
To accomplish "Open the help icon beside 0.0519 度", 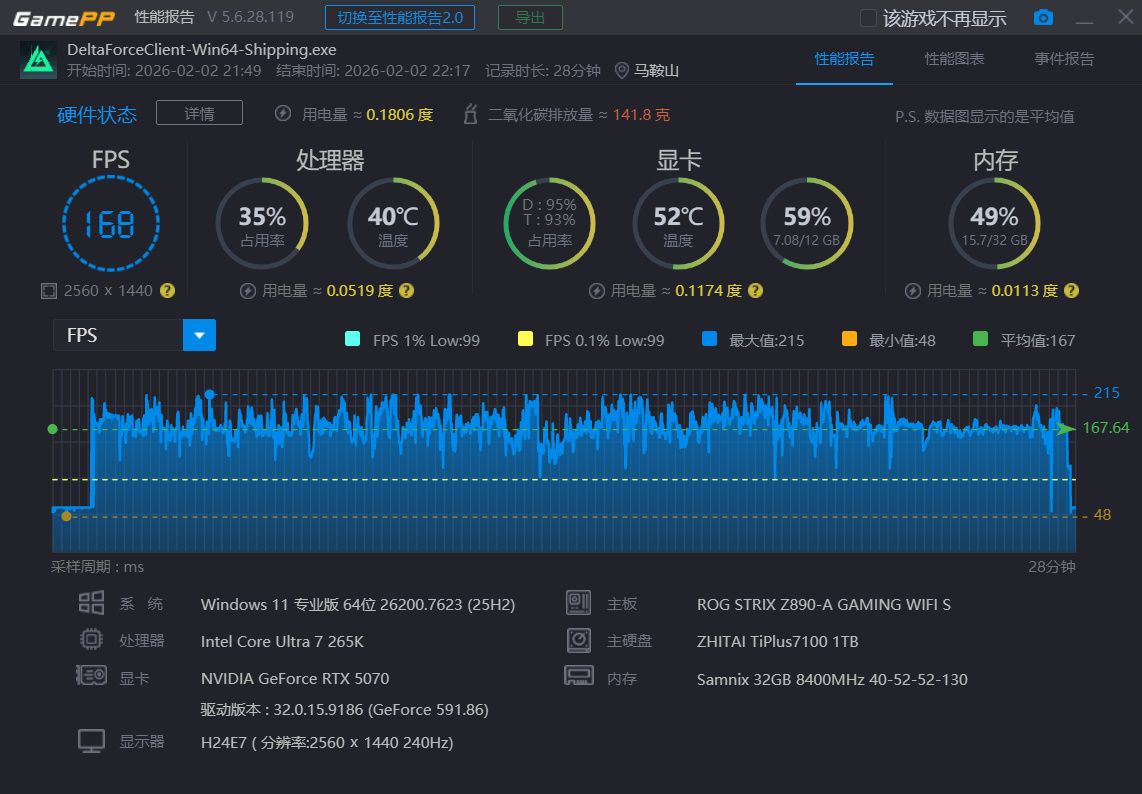I will 406,291.
